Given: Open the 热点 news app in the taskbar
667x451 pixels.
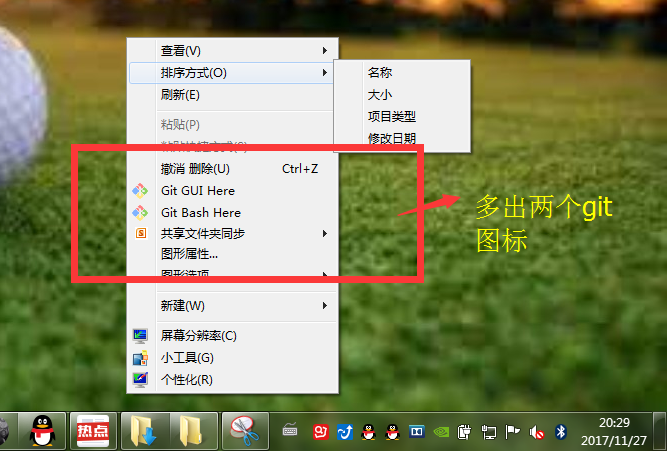Looking at the screenshot, I should pos(93,431).
